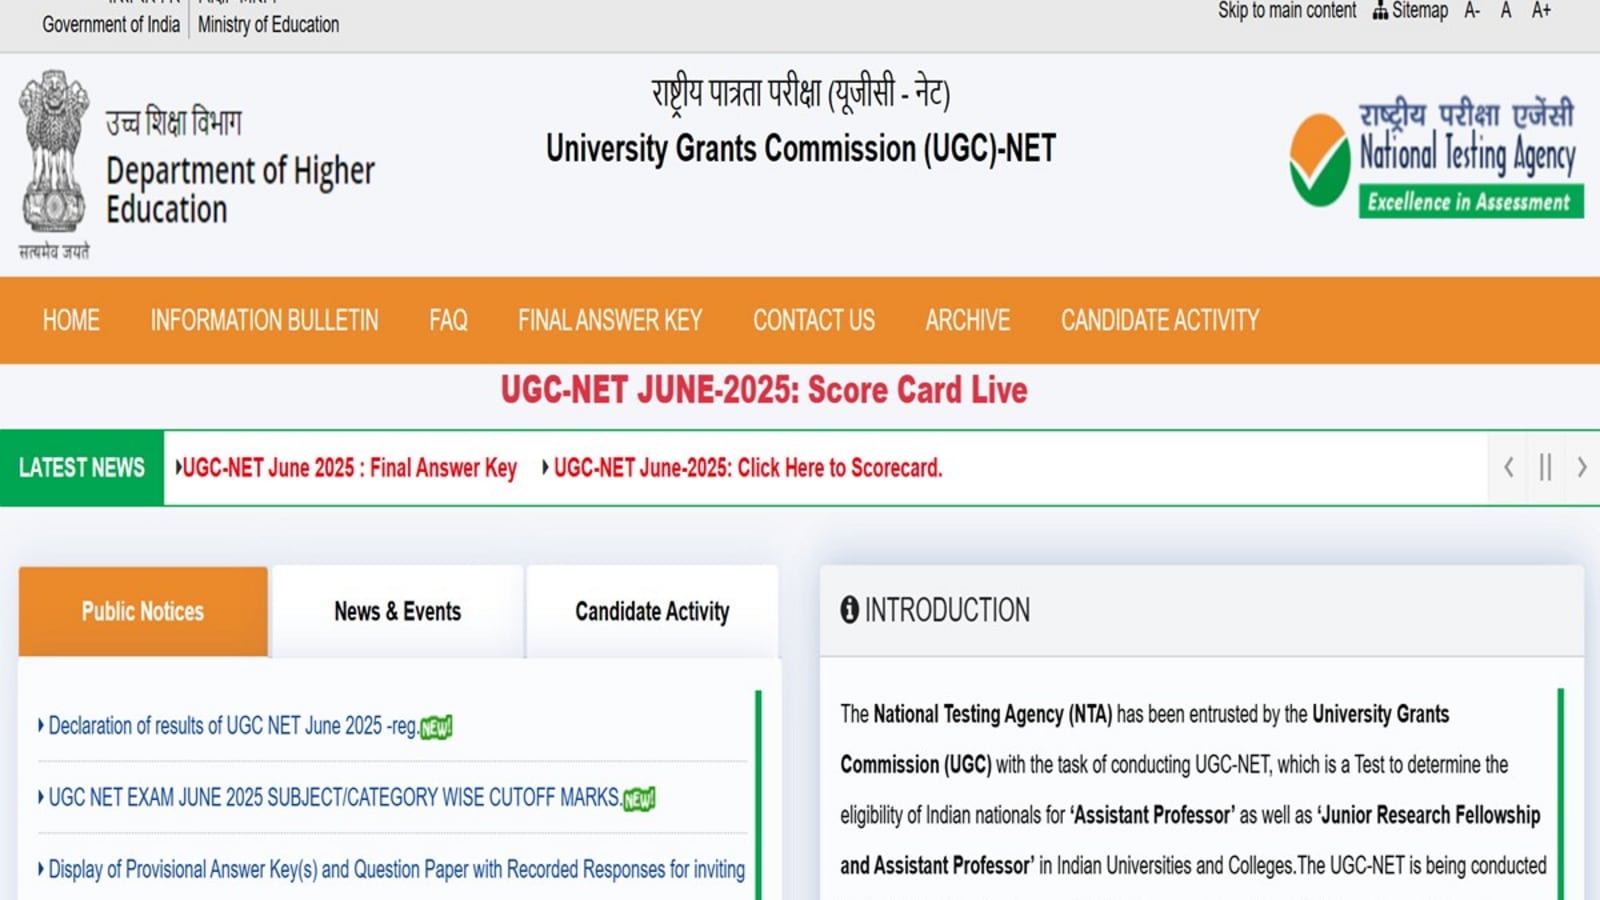Open the Information Bulletin menu
Screen dimensions: 1600x900
[x=264, y=320]
